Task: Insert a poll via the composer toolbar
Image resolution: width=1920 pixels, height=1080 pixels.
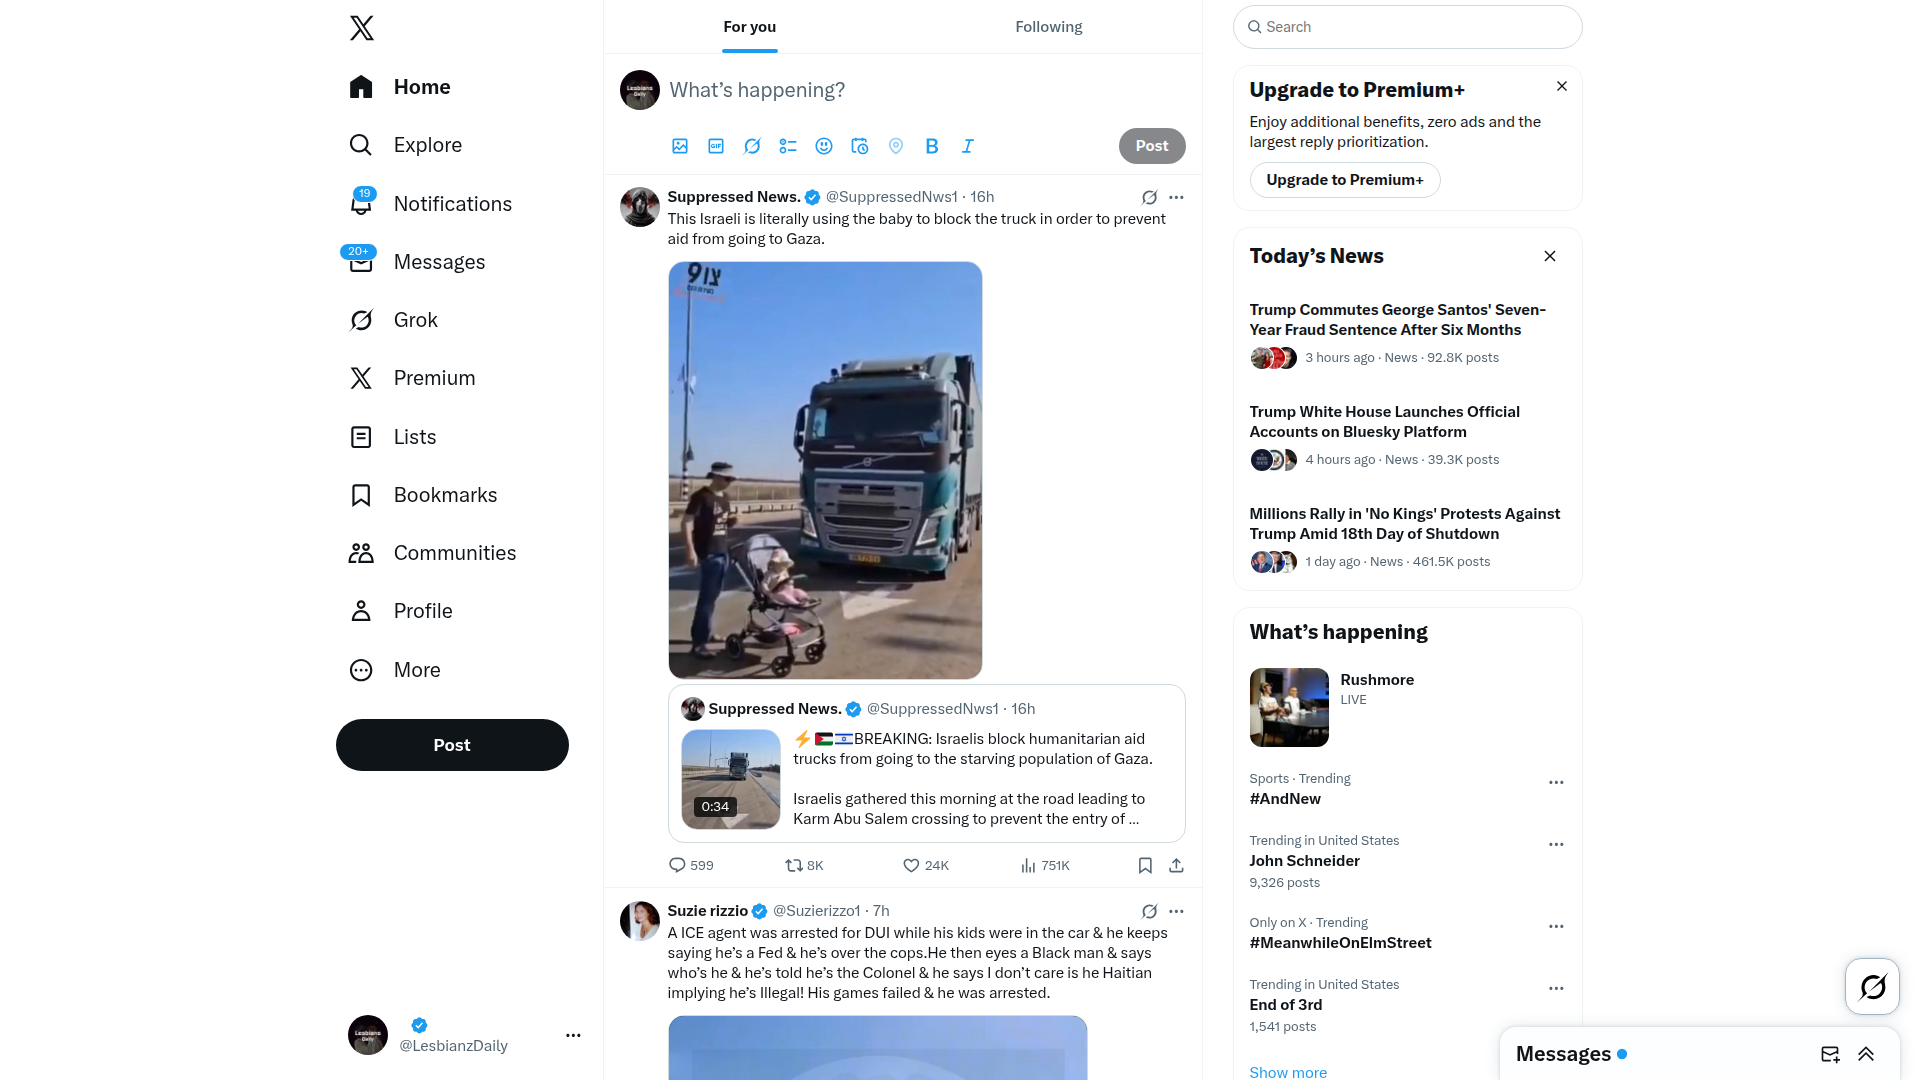Action: [x=788, y=146]
